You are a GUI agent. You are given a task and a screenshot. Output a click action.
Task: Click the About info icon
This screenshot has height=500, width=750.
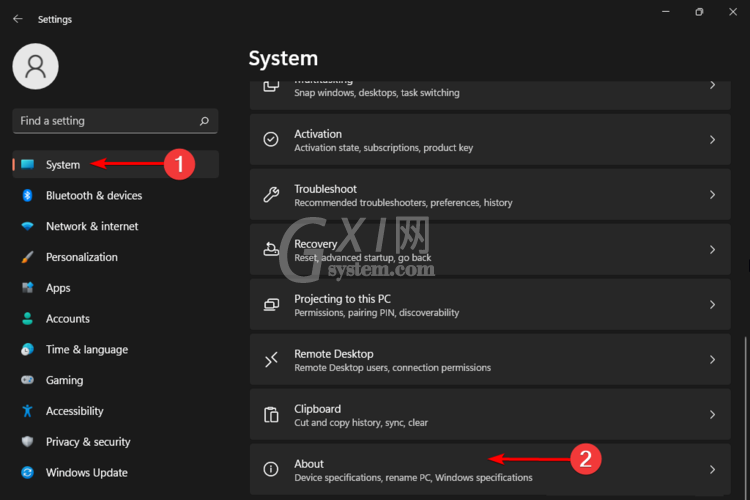pyautogui.click(x=271, y=469)
